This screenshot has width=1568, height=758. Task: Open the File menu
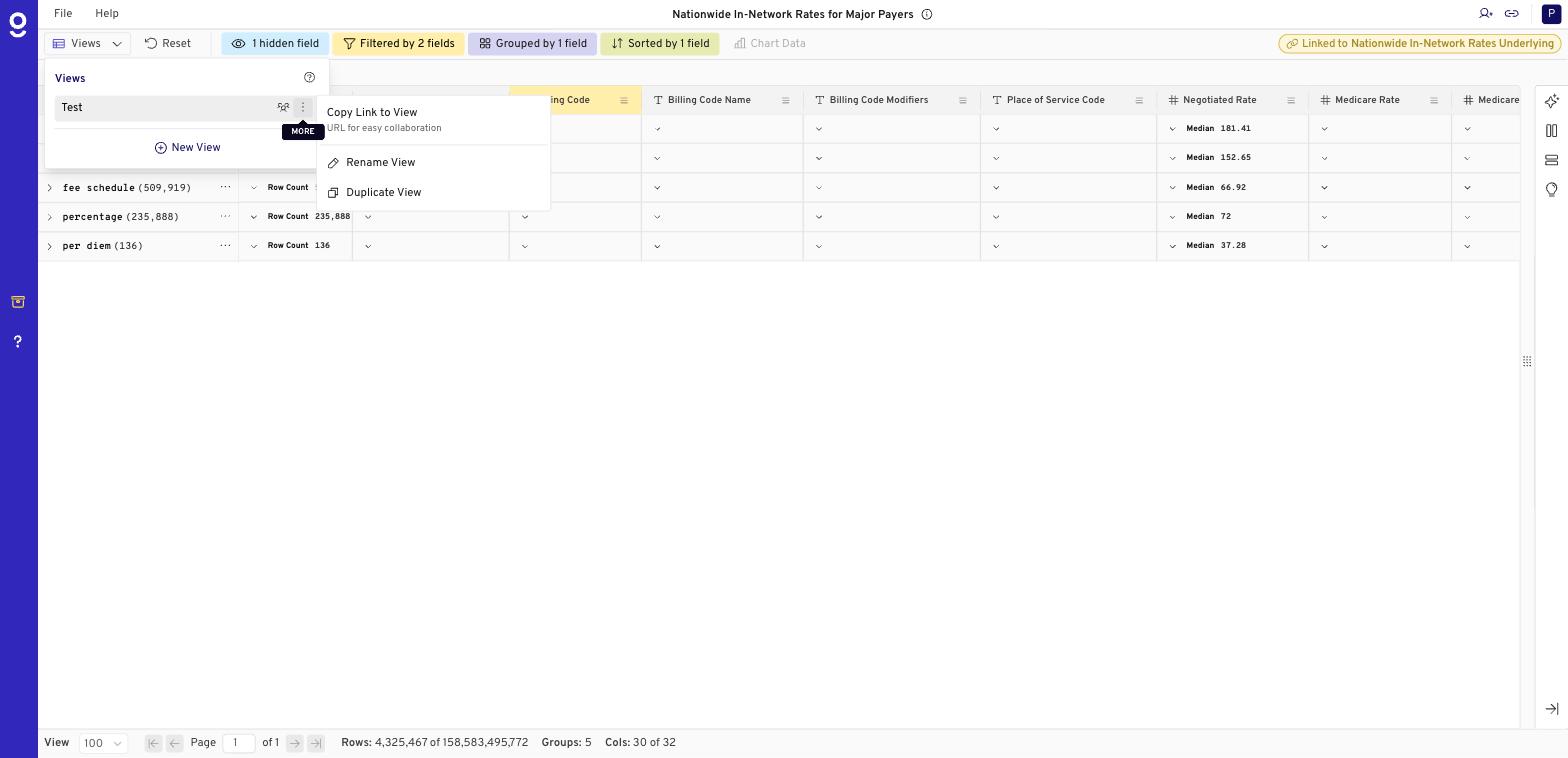coord(63,14)
